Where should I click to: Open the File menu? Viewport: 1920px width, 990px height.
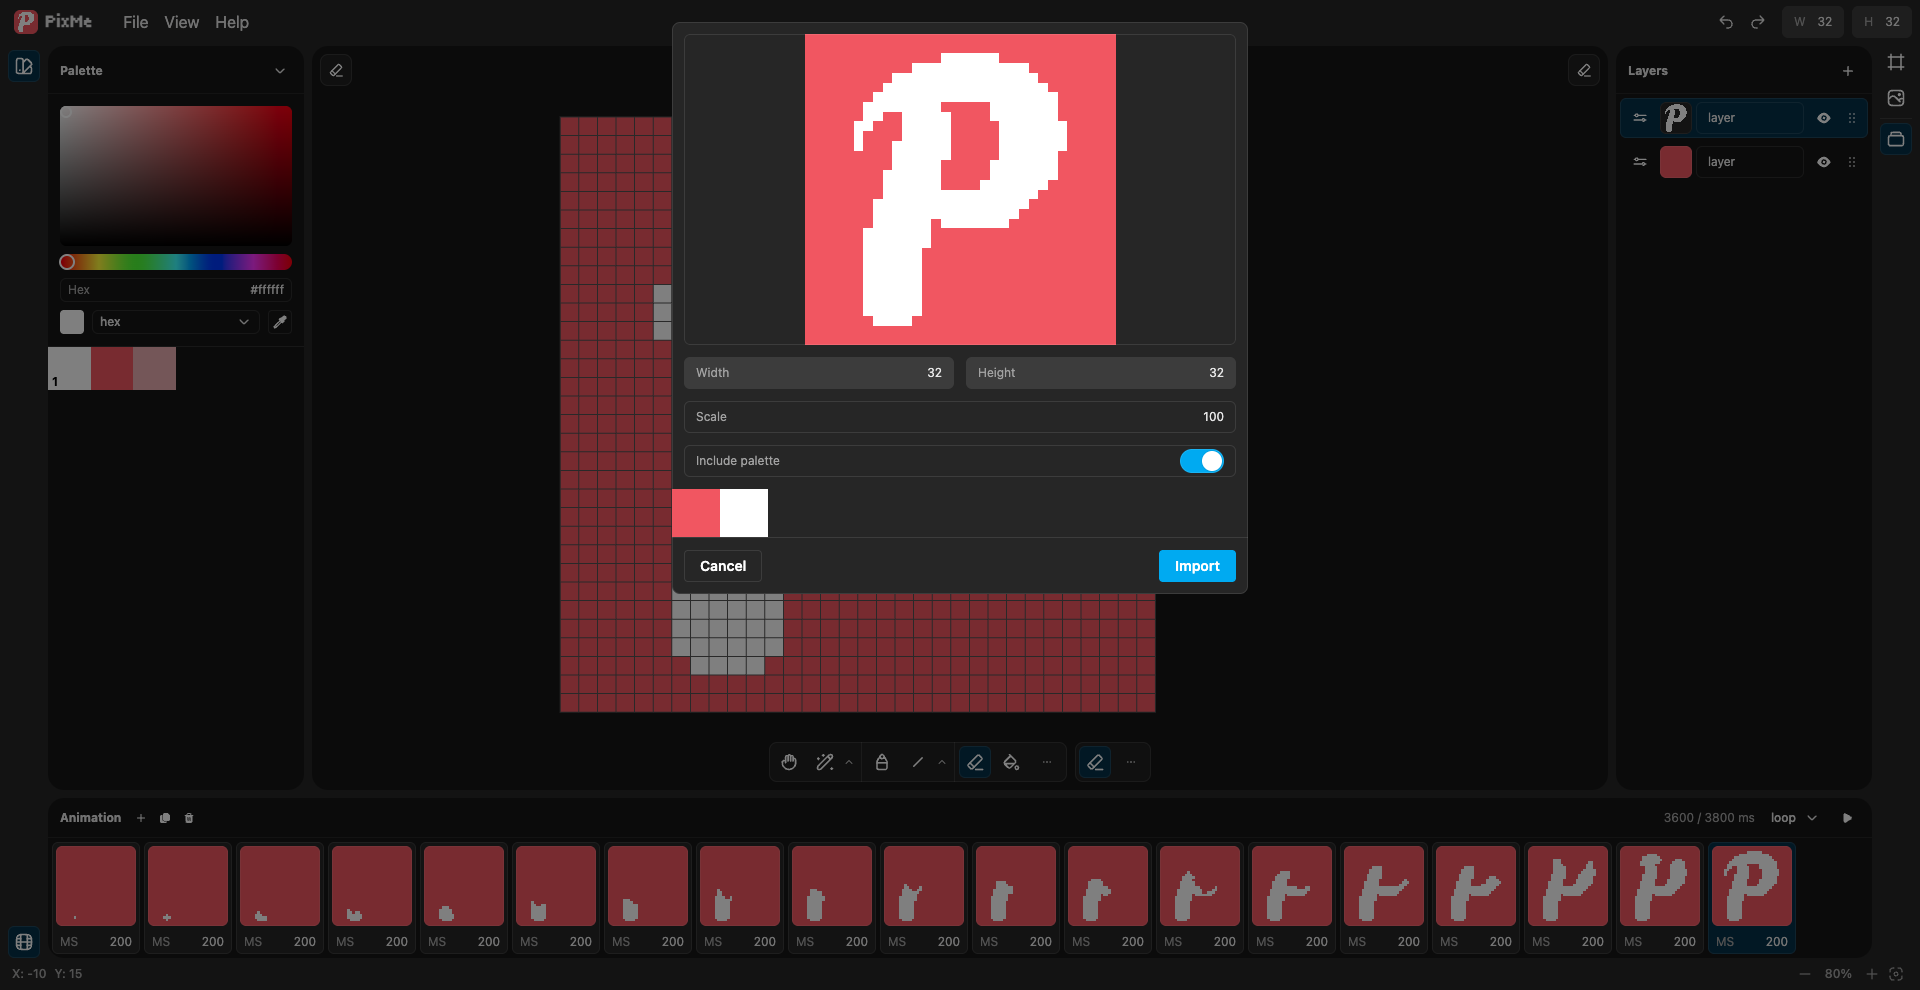coord(135,22)
